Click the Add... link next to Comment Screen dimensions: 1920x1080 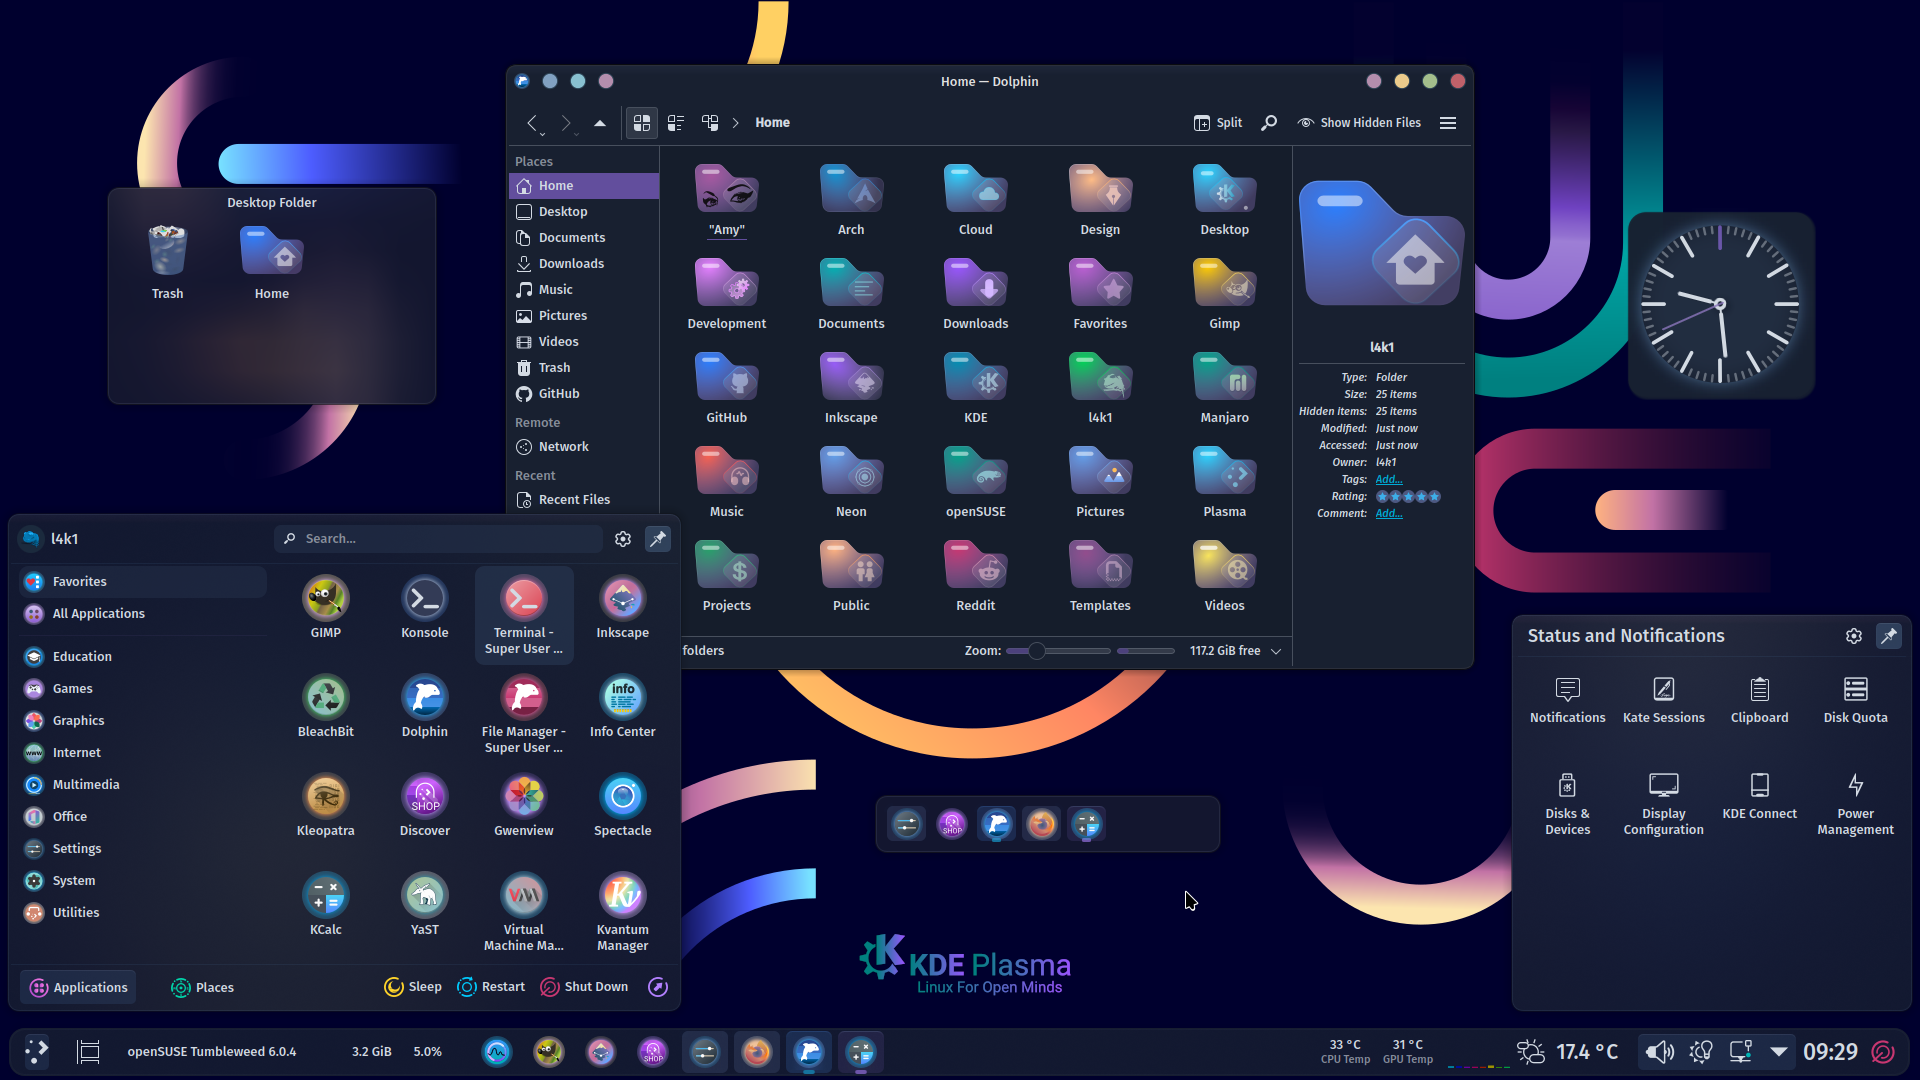point(1389,514)
